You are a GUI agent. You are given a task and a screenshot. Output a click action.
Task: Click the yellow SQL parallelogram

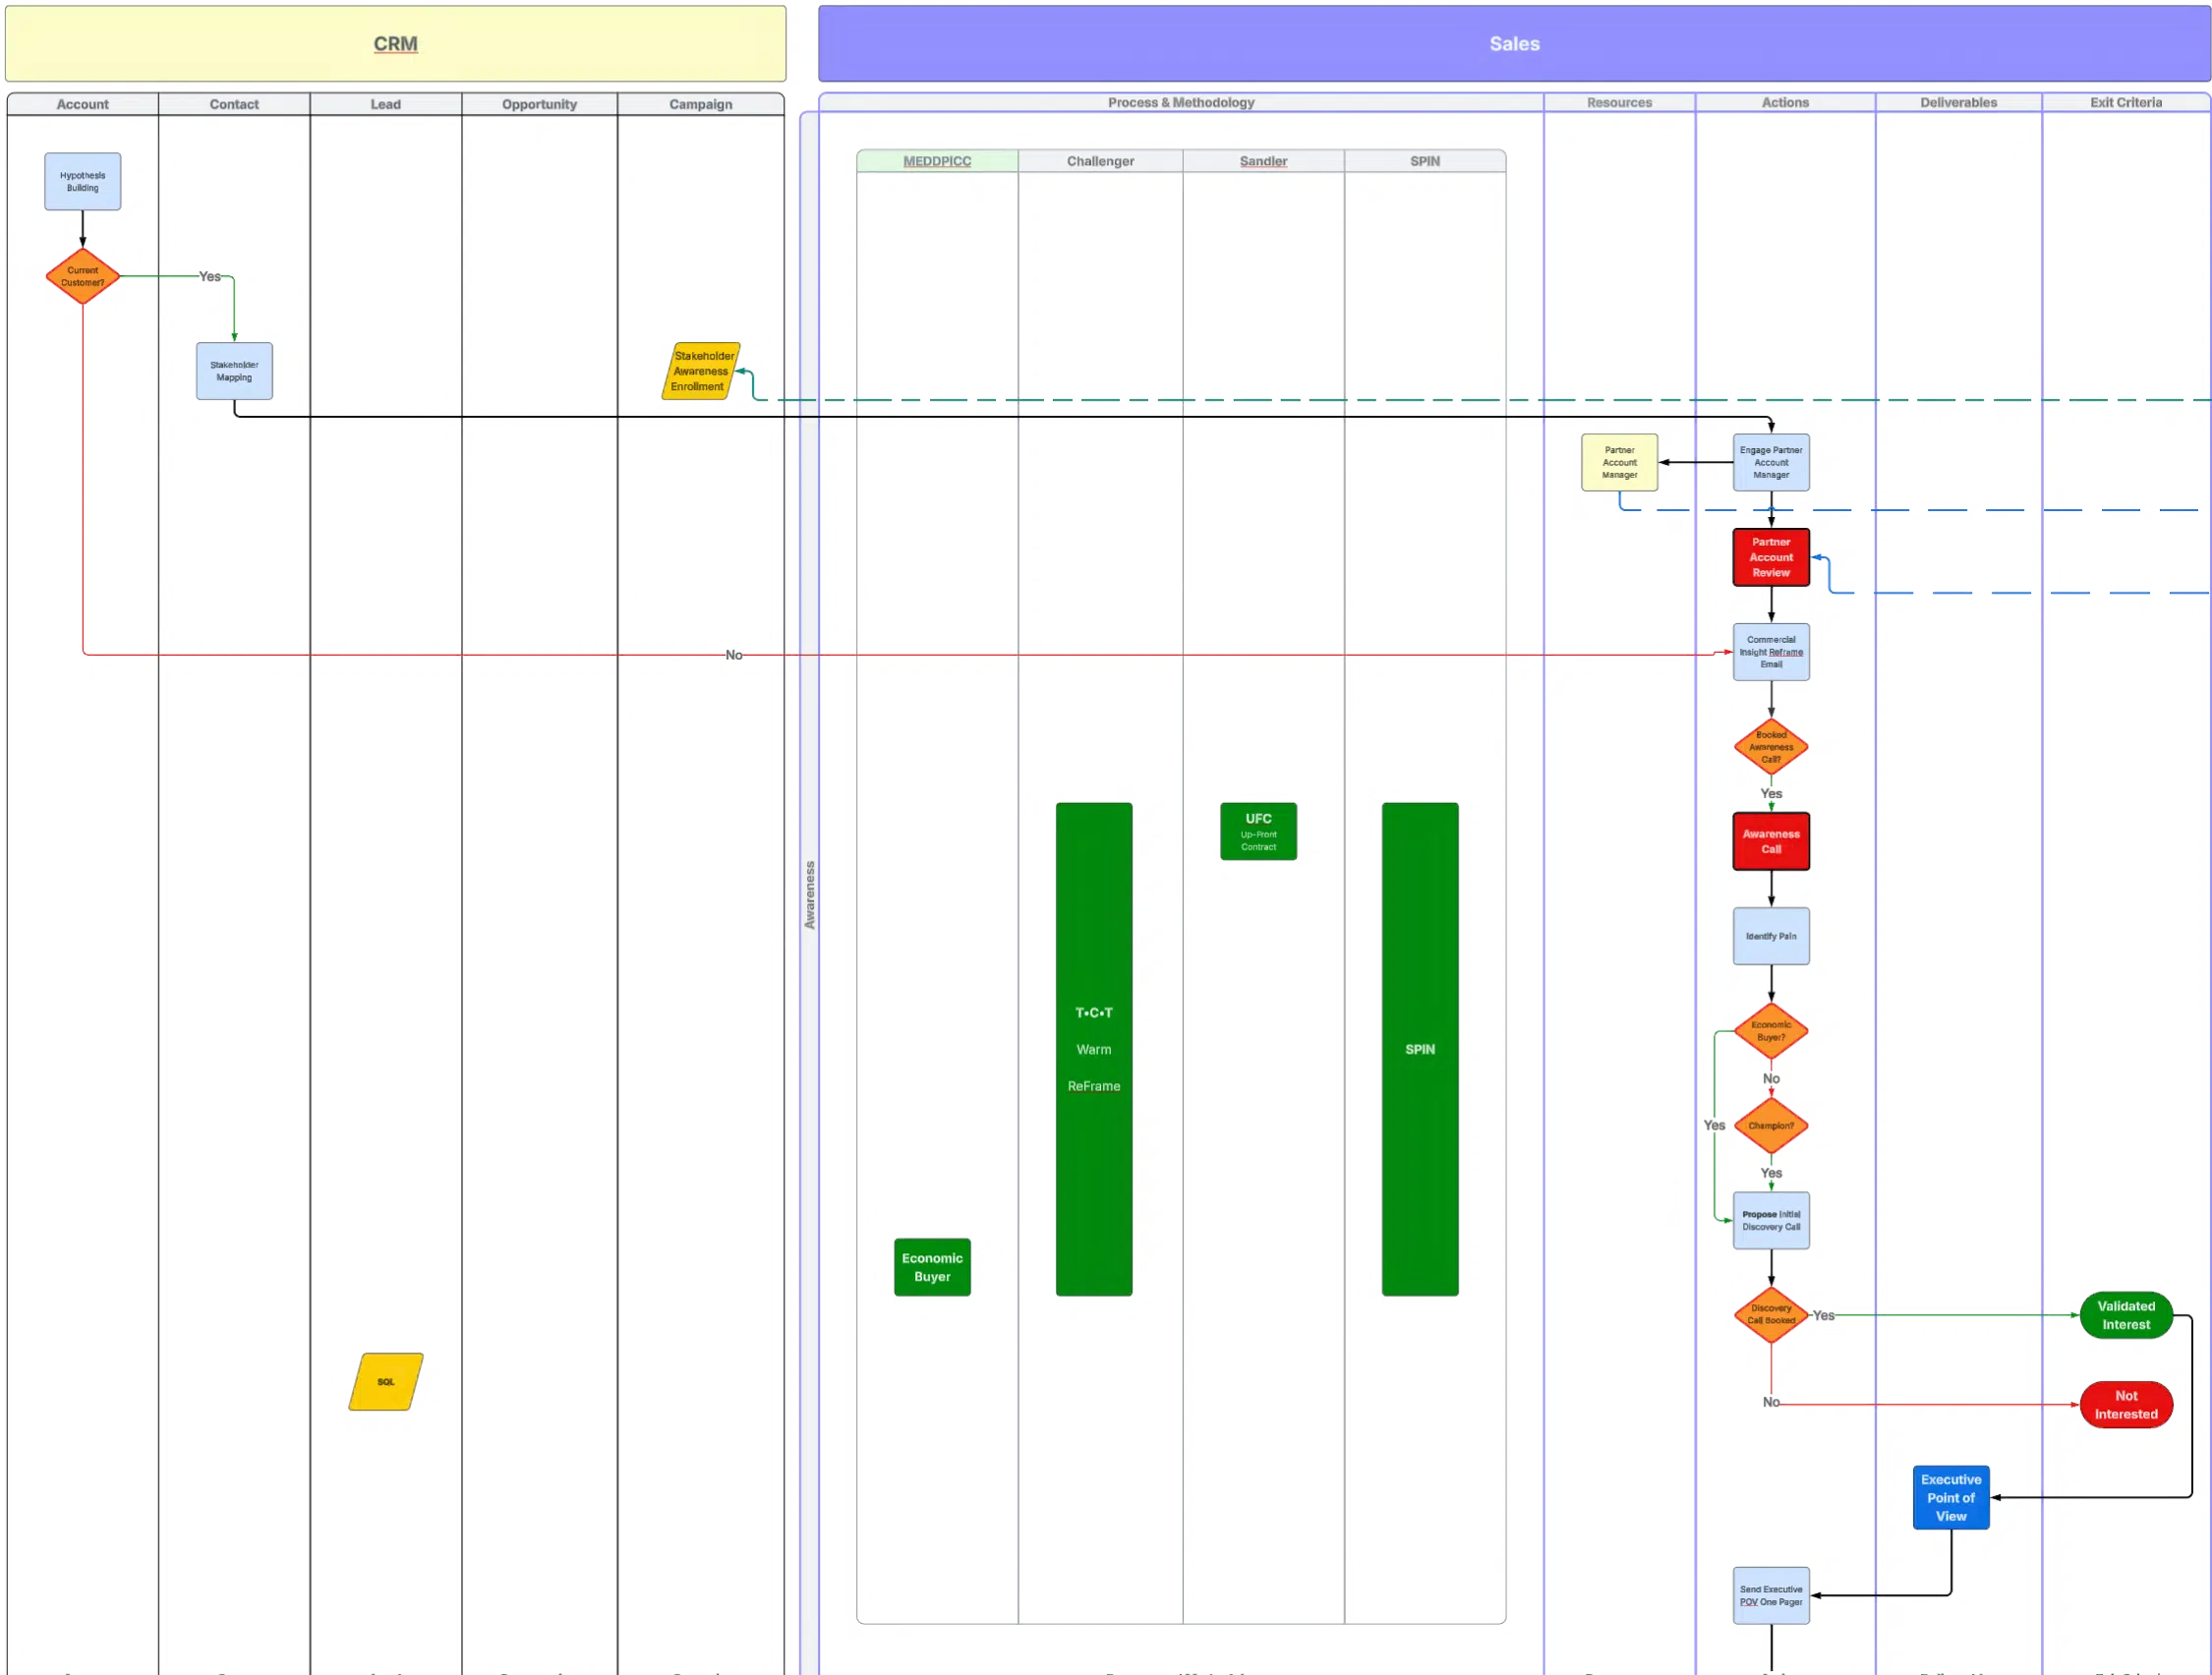coord(386,1381)
